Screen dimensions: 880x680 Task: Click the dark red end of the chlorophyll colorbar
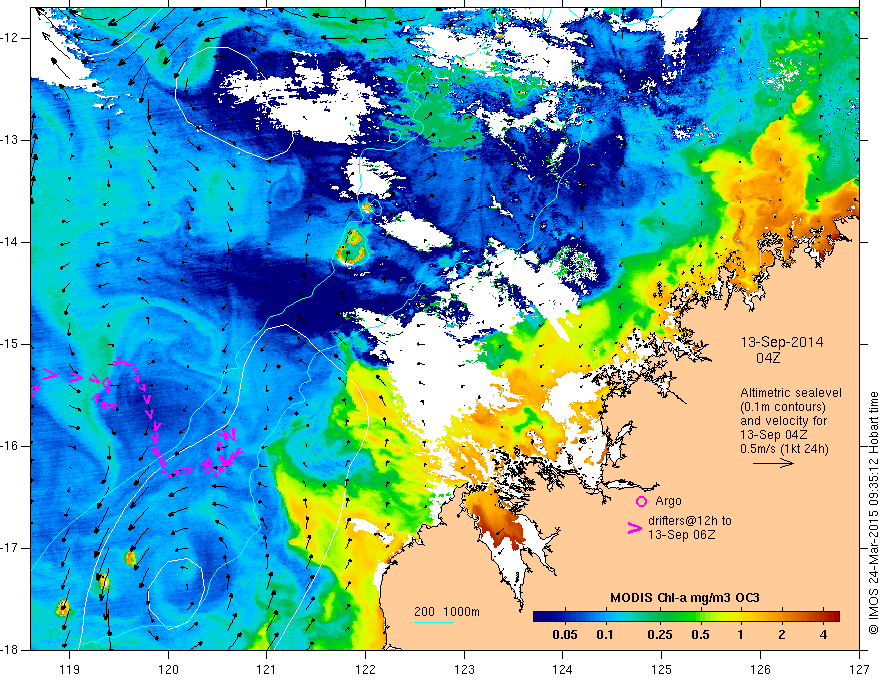click(x=833, y=616)
